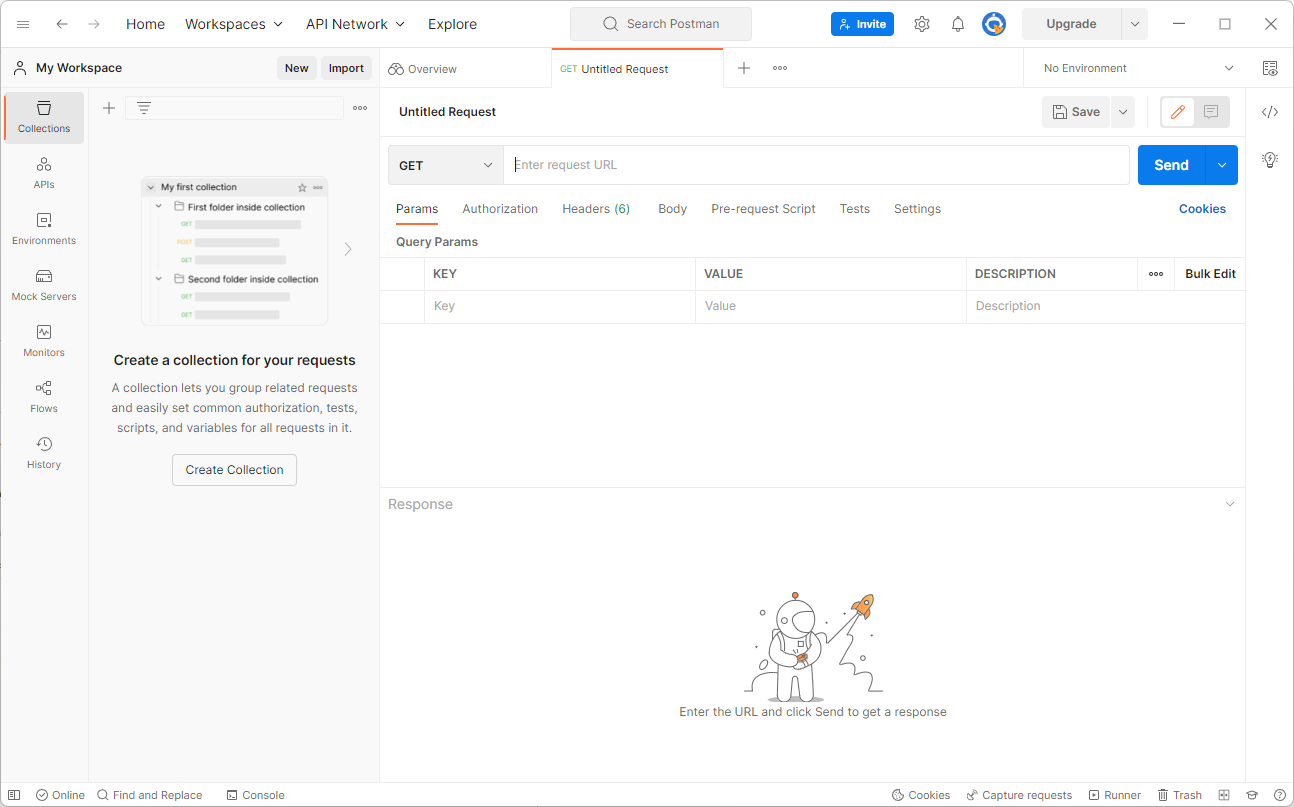Viewport: 1294px width, 807px height.
Task: Open the Pre-request Script tab
Action: 763,209
